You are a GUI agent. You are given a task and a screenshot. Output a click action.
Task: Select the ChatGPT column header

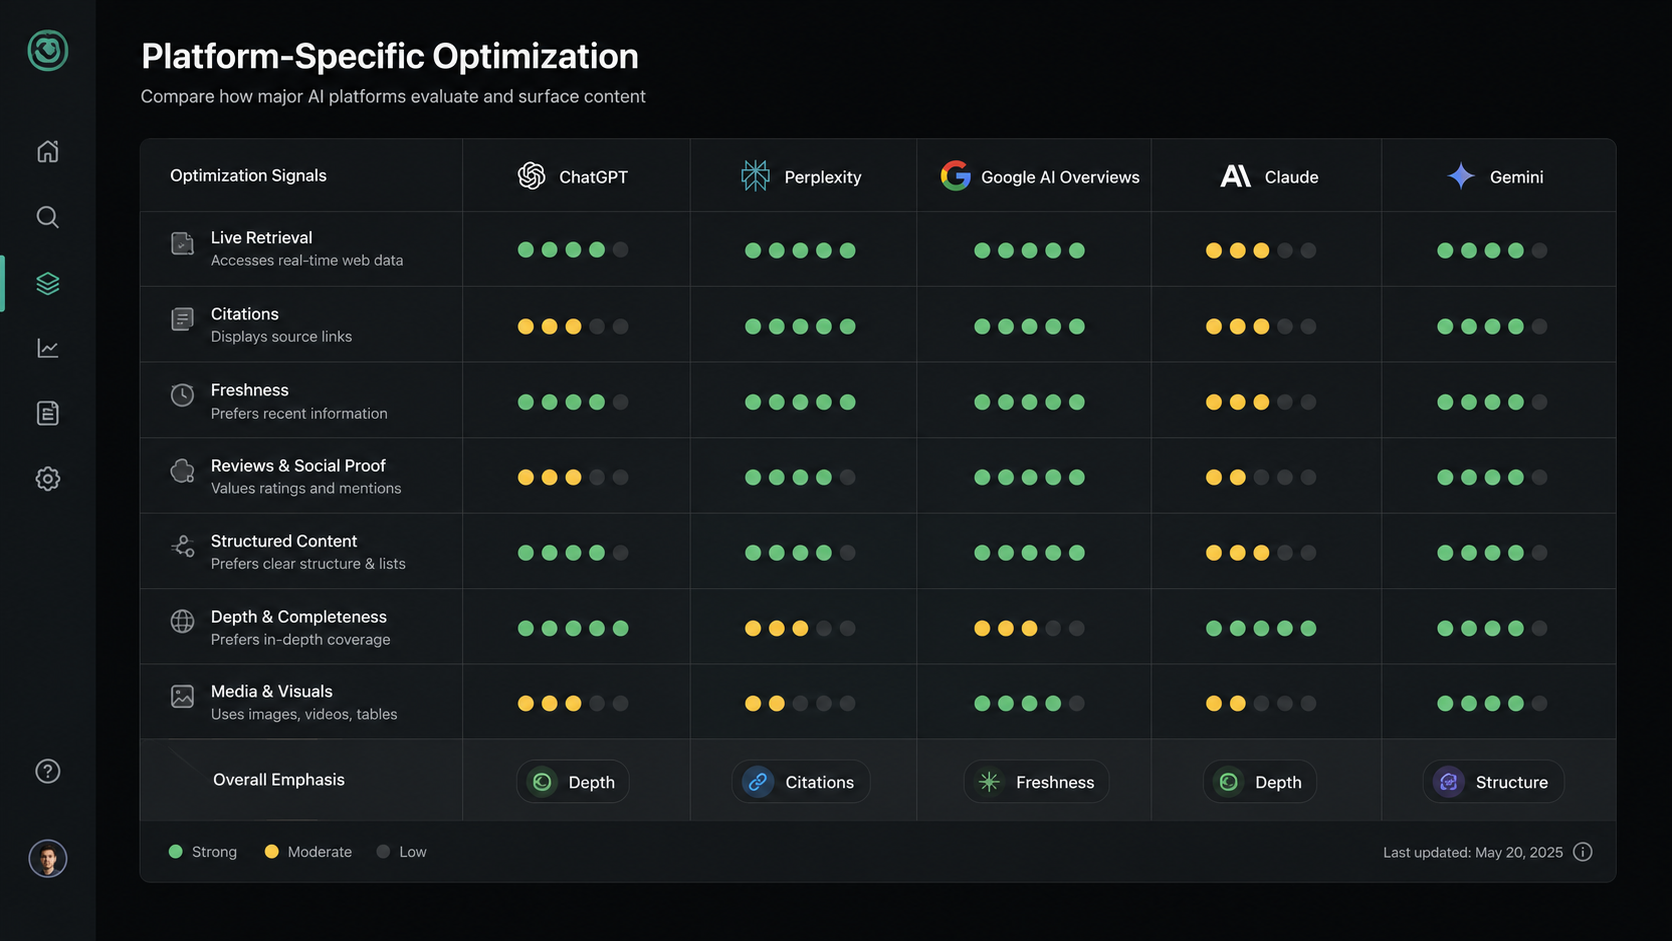pyautogui.click(x=576, y=176)
